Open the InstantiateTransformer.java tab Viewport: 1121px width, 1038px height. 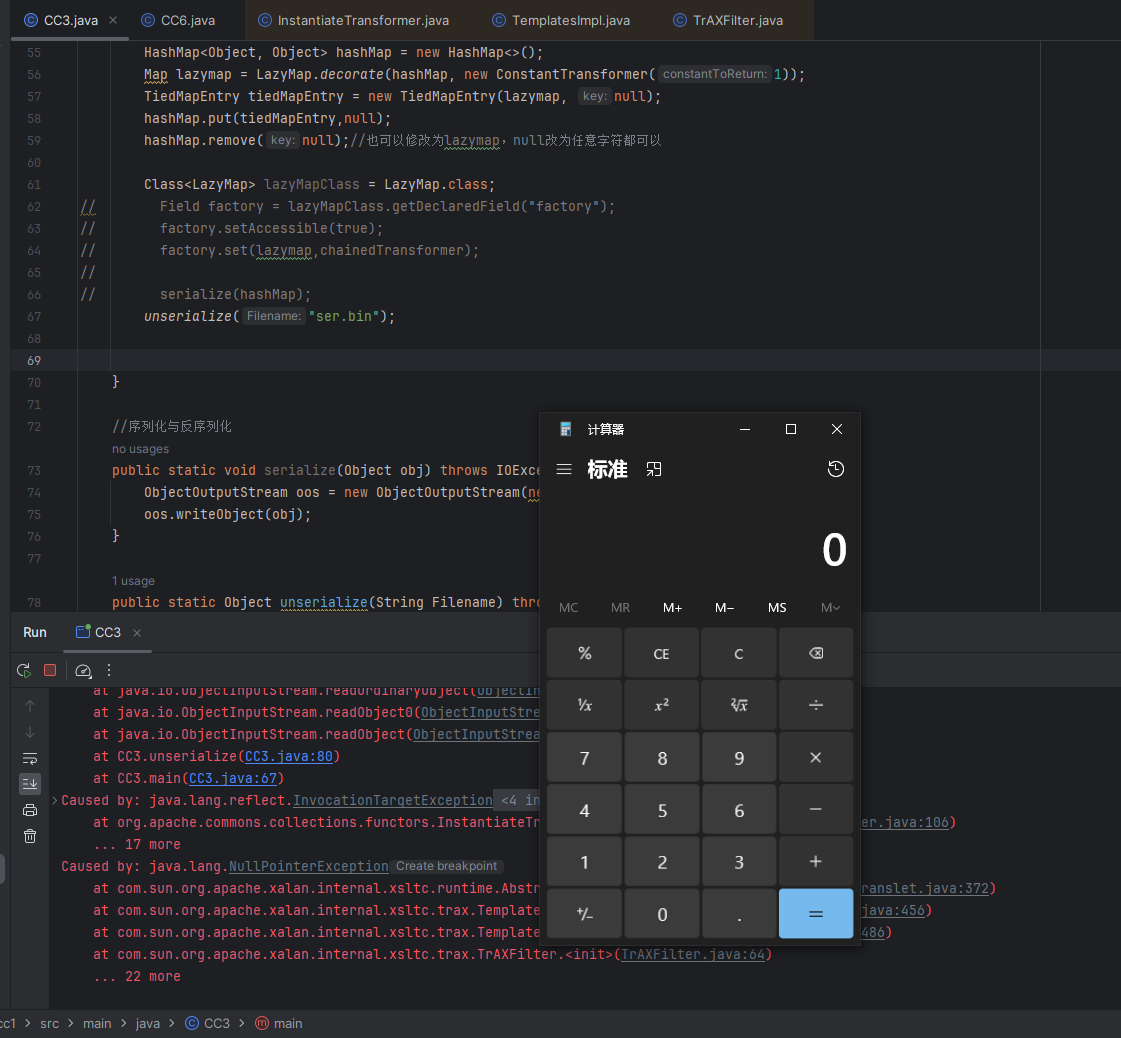(x=354, y=20)
